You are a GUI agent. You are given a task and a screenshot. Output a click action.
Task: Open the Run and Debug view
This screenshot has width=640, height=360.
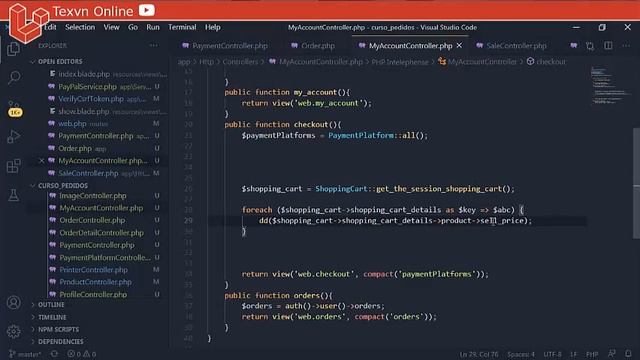pos(13,137)
